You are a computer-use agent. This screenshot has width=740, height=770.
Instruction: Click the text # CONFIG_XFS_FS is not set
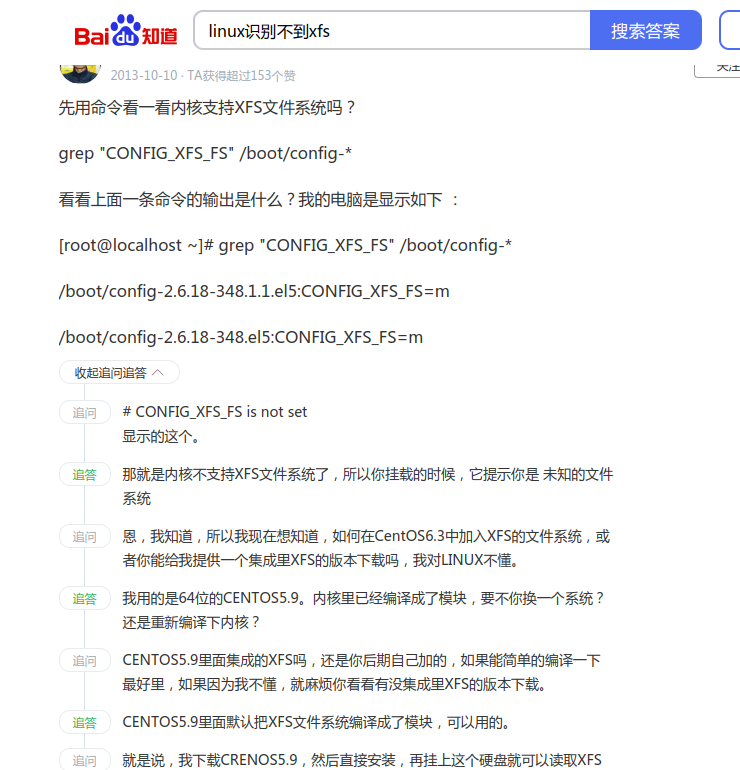215,412
